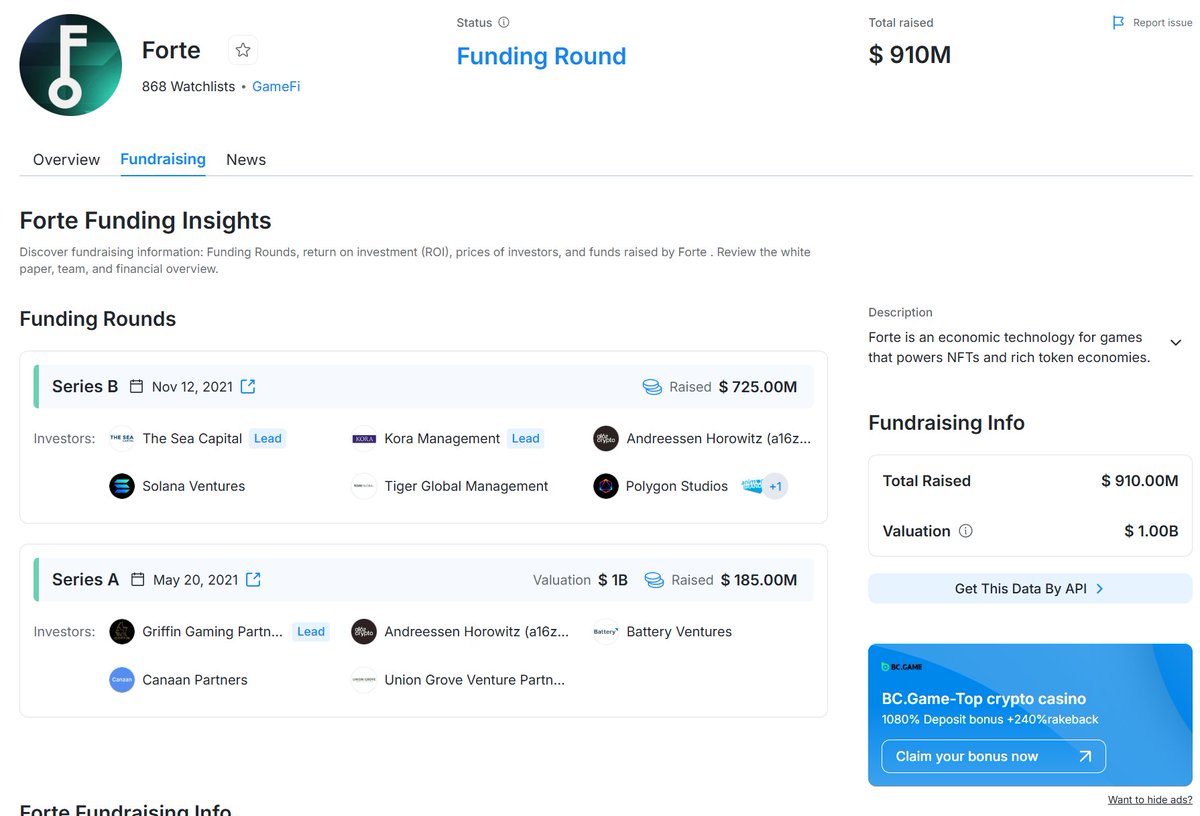The height and width of the screenshot is (816, 1200).
Task: Click Tiger Global Management logo
Action: coord(364,486)
